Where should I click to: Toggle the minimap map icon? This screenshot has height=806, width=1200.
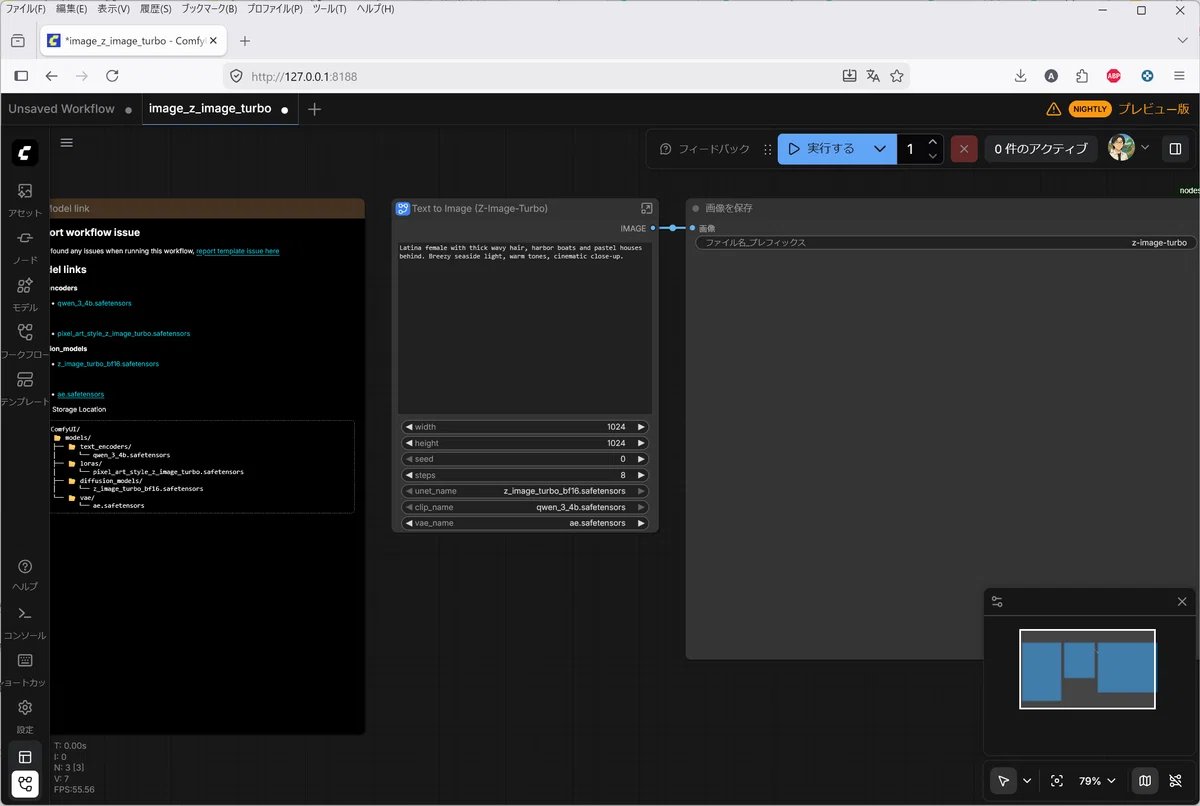tap(1145, 781)
